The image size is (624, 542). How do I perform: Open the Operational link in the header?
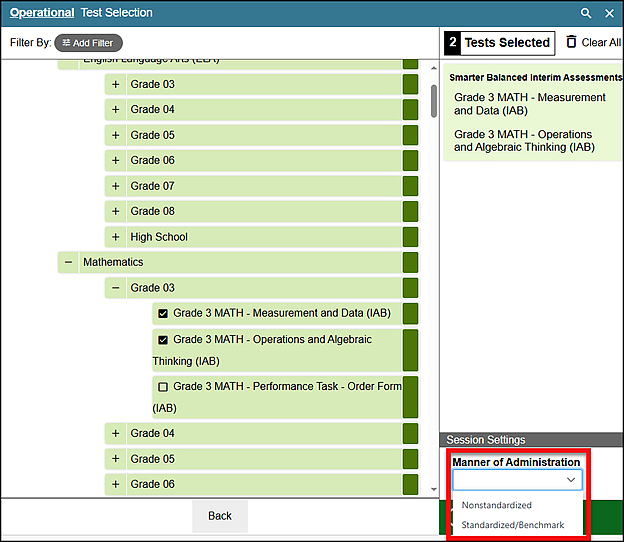click(42, 13)
